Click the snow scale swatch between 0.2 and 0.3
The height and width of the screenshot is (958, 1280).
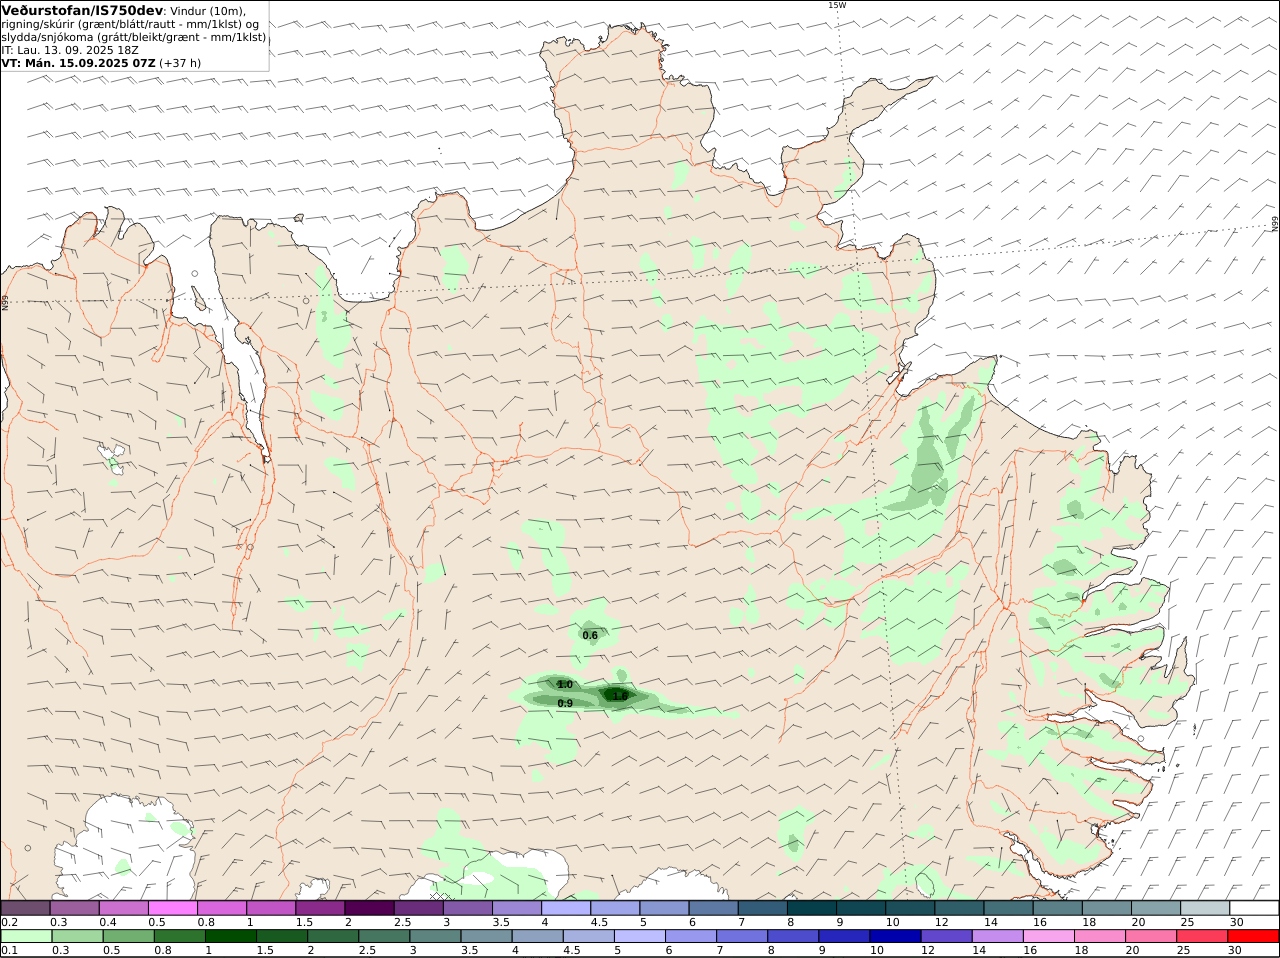pyautogui.click(x=26, y=907)
